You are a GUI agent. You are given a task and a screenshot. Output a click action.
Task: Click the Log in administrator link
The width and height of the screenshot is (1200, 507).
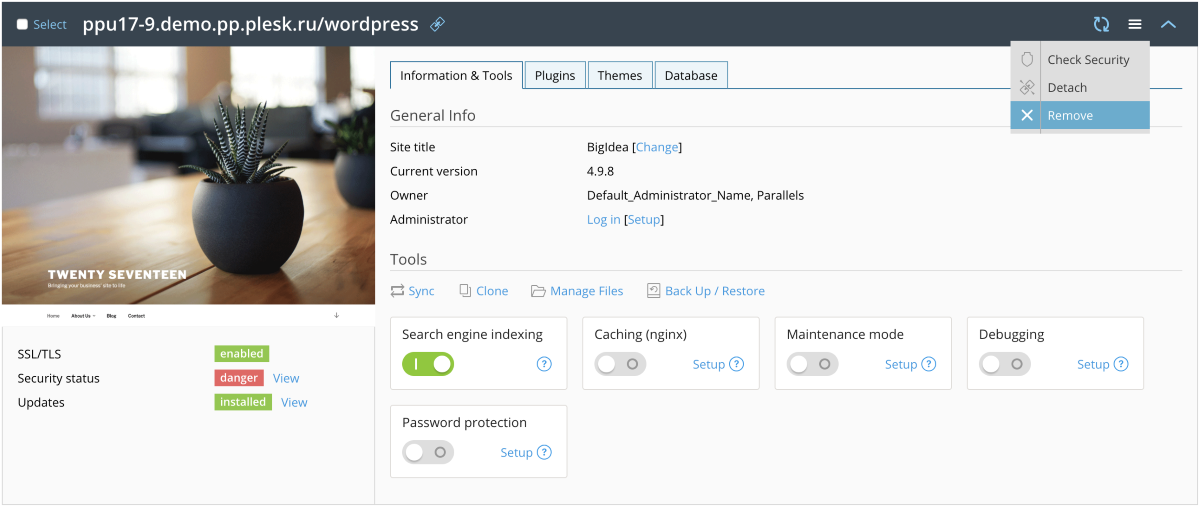(603, 219)
